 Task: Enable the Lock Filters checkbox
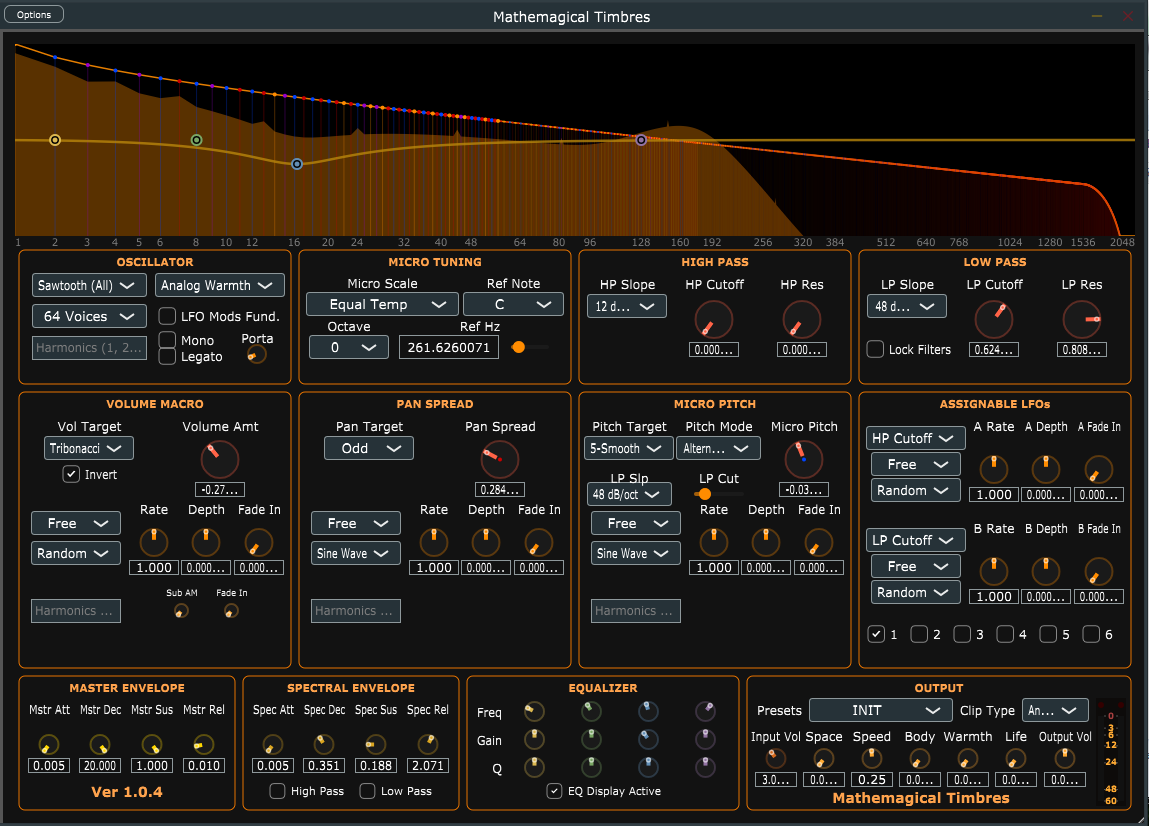click(875, 349)
